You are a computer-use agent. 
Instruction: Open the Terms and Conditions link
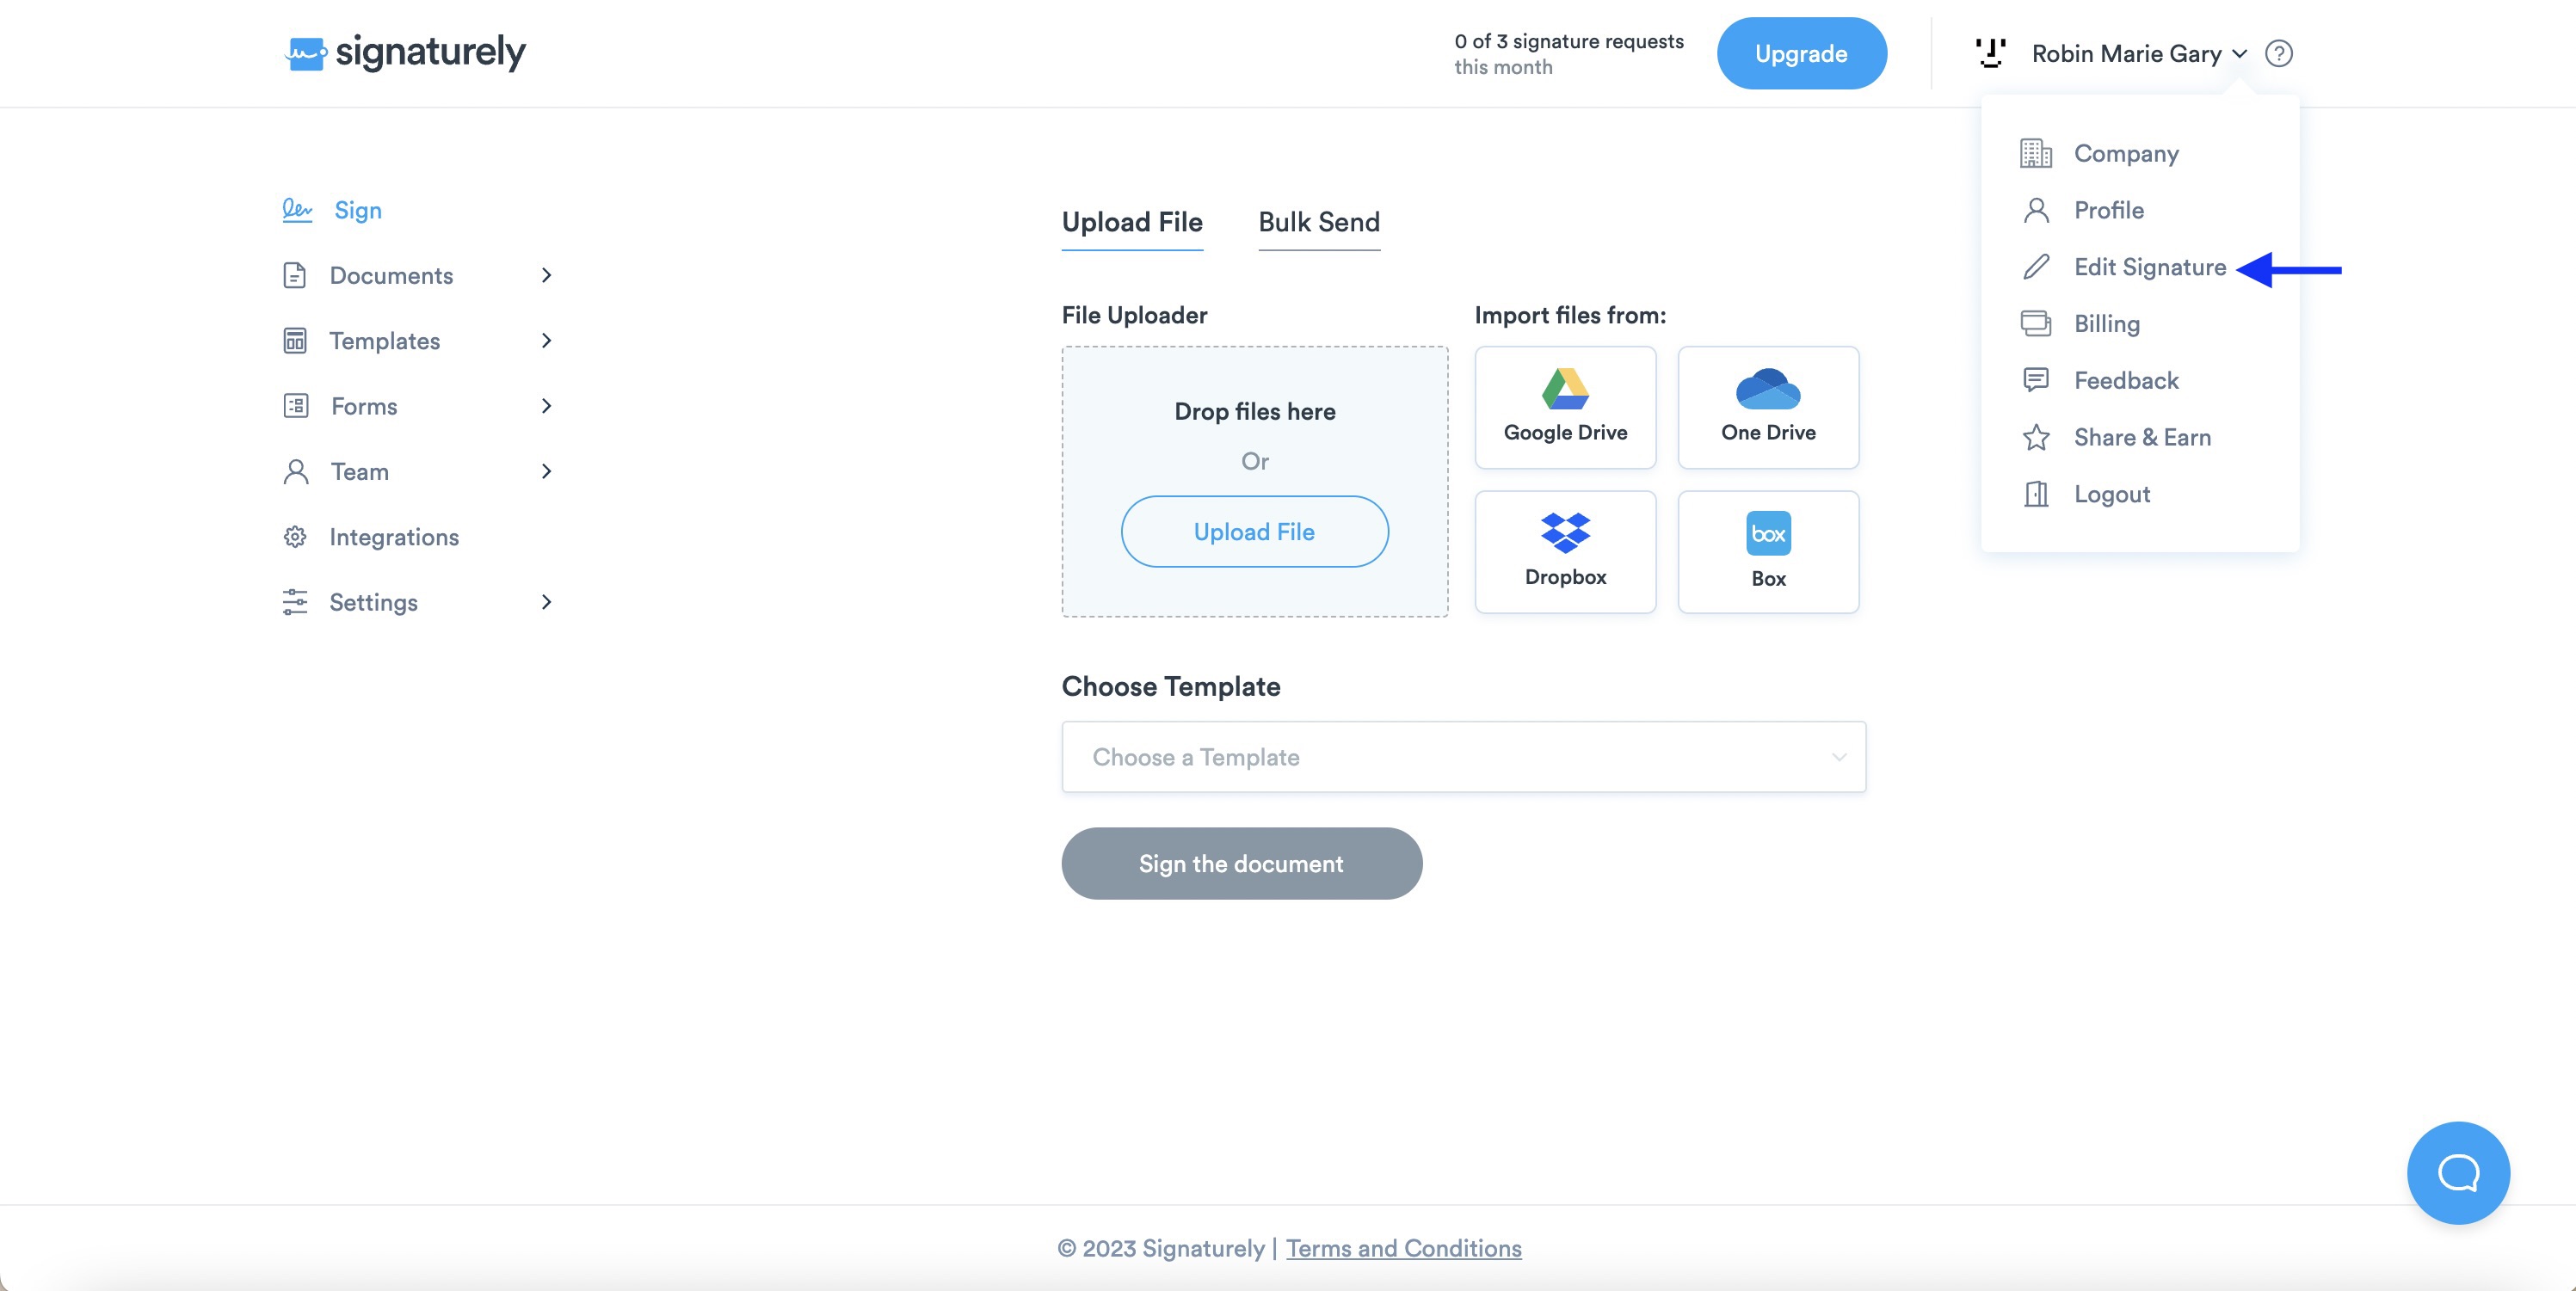coord(1403,1248)
